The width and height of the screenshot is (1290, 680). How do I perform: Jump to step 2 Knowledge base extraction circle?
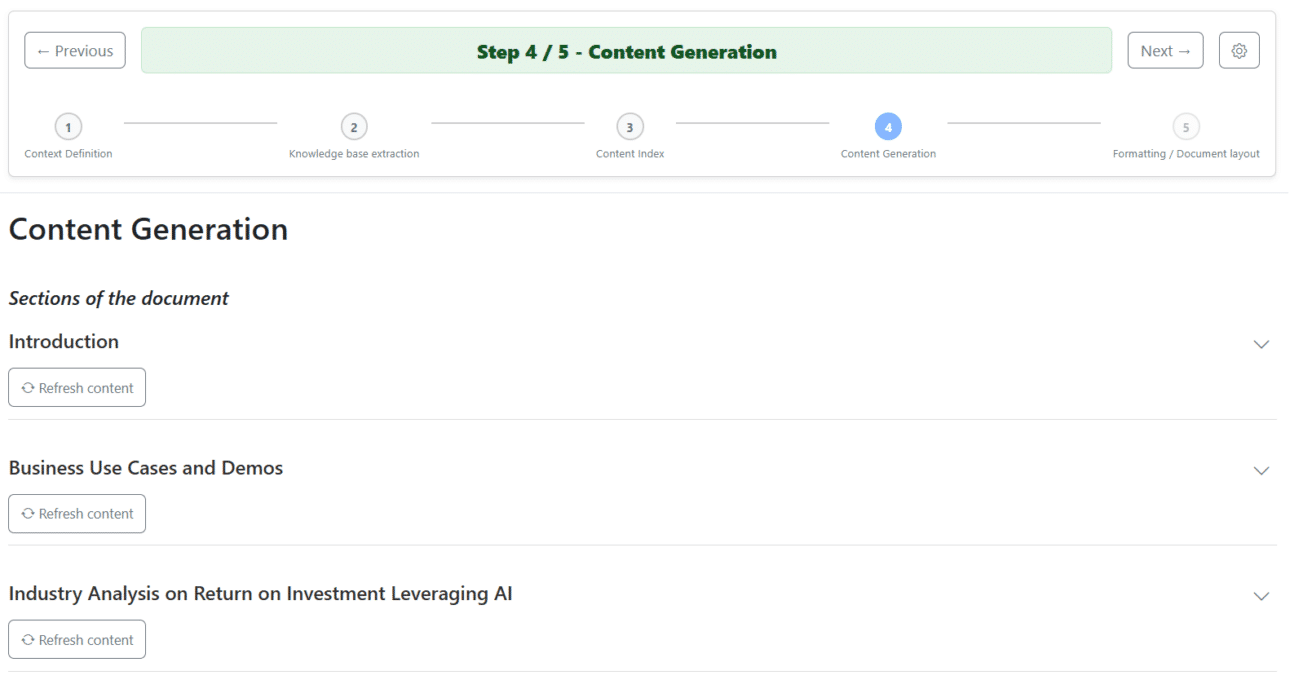(354, 127)
